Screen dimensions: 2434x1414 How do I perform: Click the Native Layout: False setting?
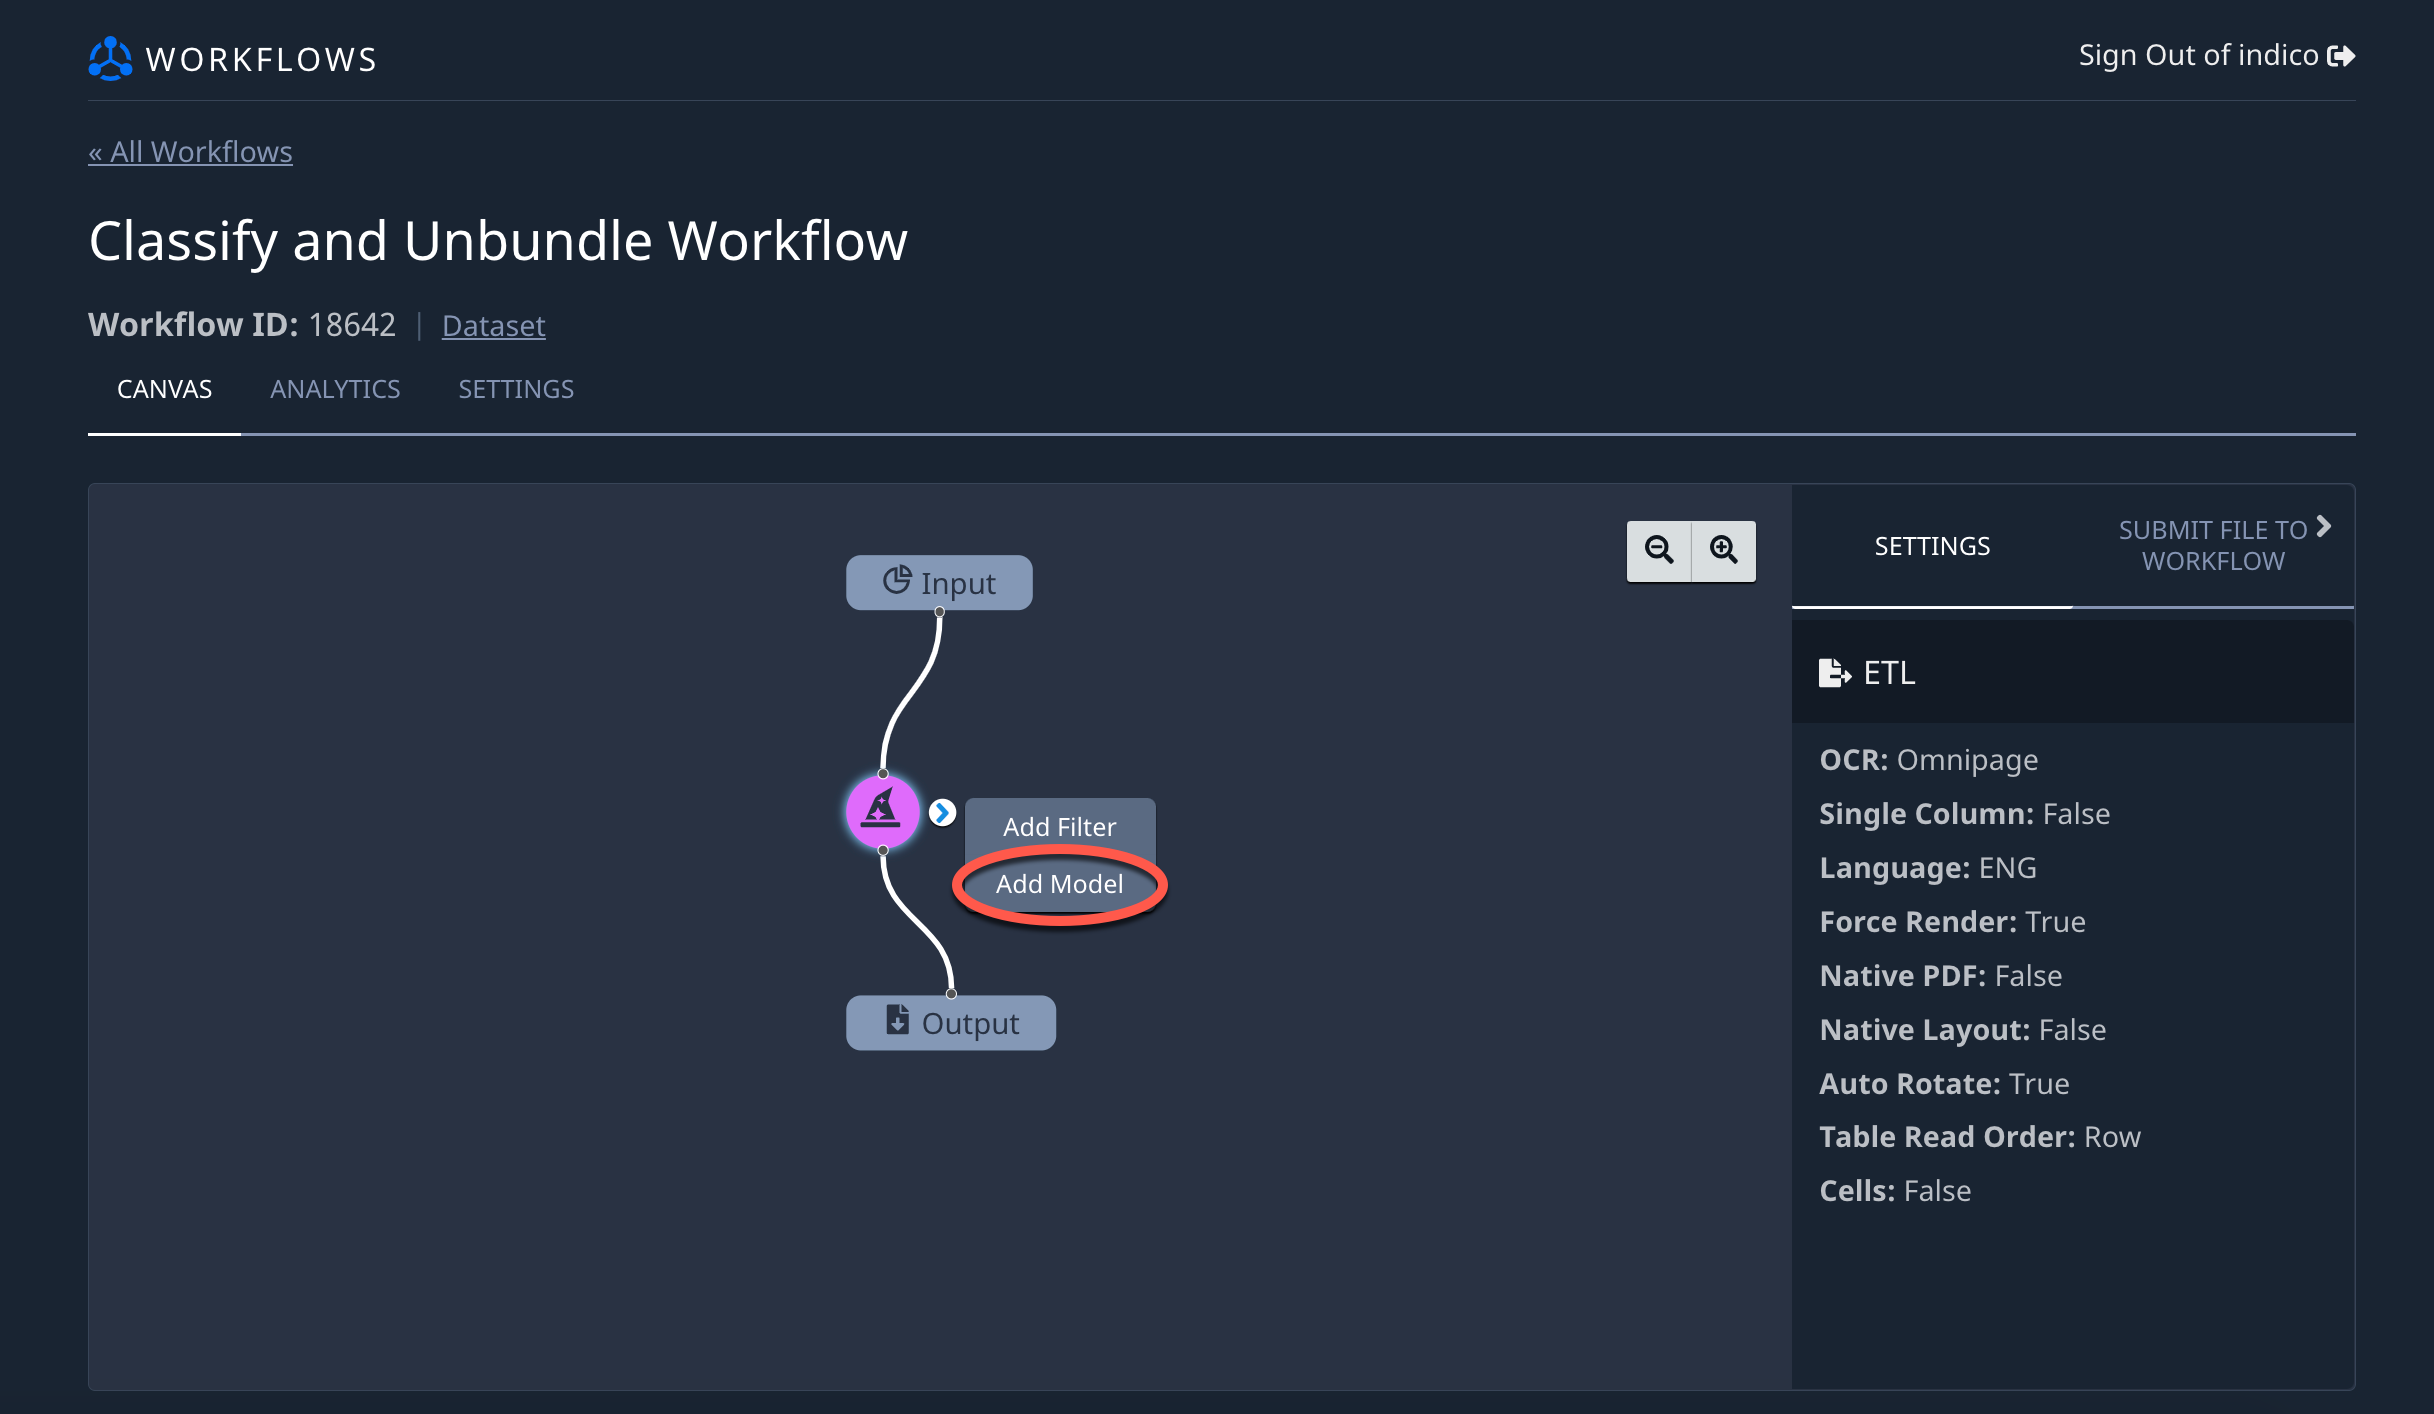[x=1962, y=1030]
